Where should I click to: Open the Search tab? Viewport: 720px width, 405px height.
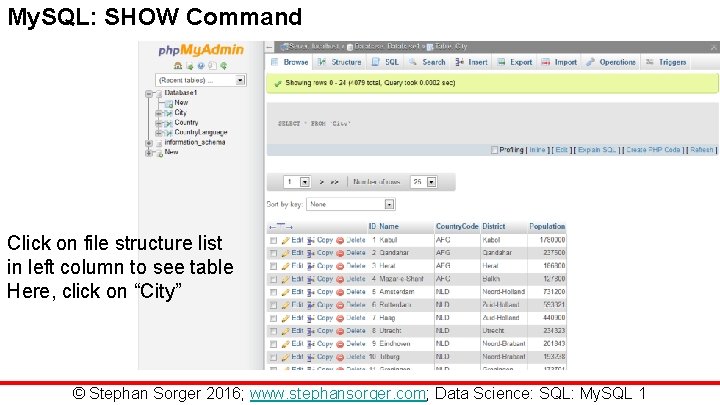(x=428, y=62)
